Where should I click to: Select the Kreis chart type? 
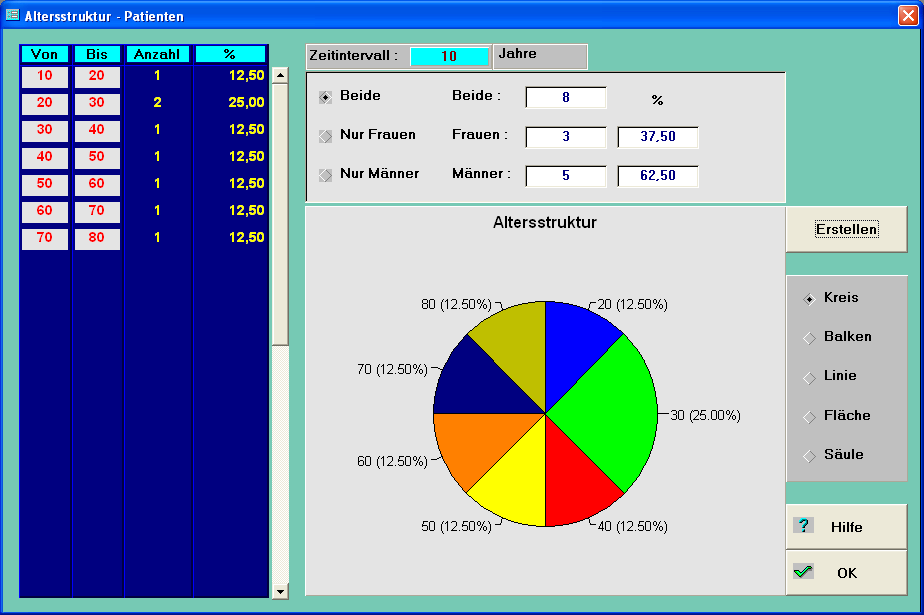(x=809, y=299)
